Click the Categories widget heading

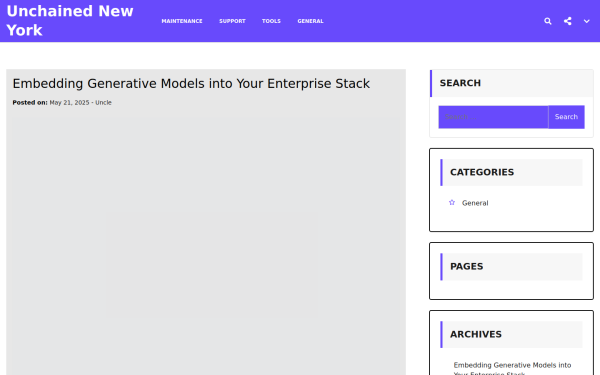(x=482, y=172)
